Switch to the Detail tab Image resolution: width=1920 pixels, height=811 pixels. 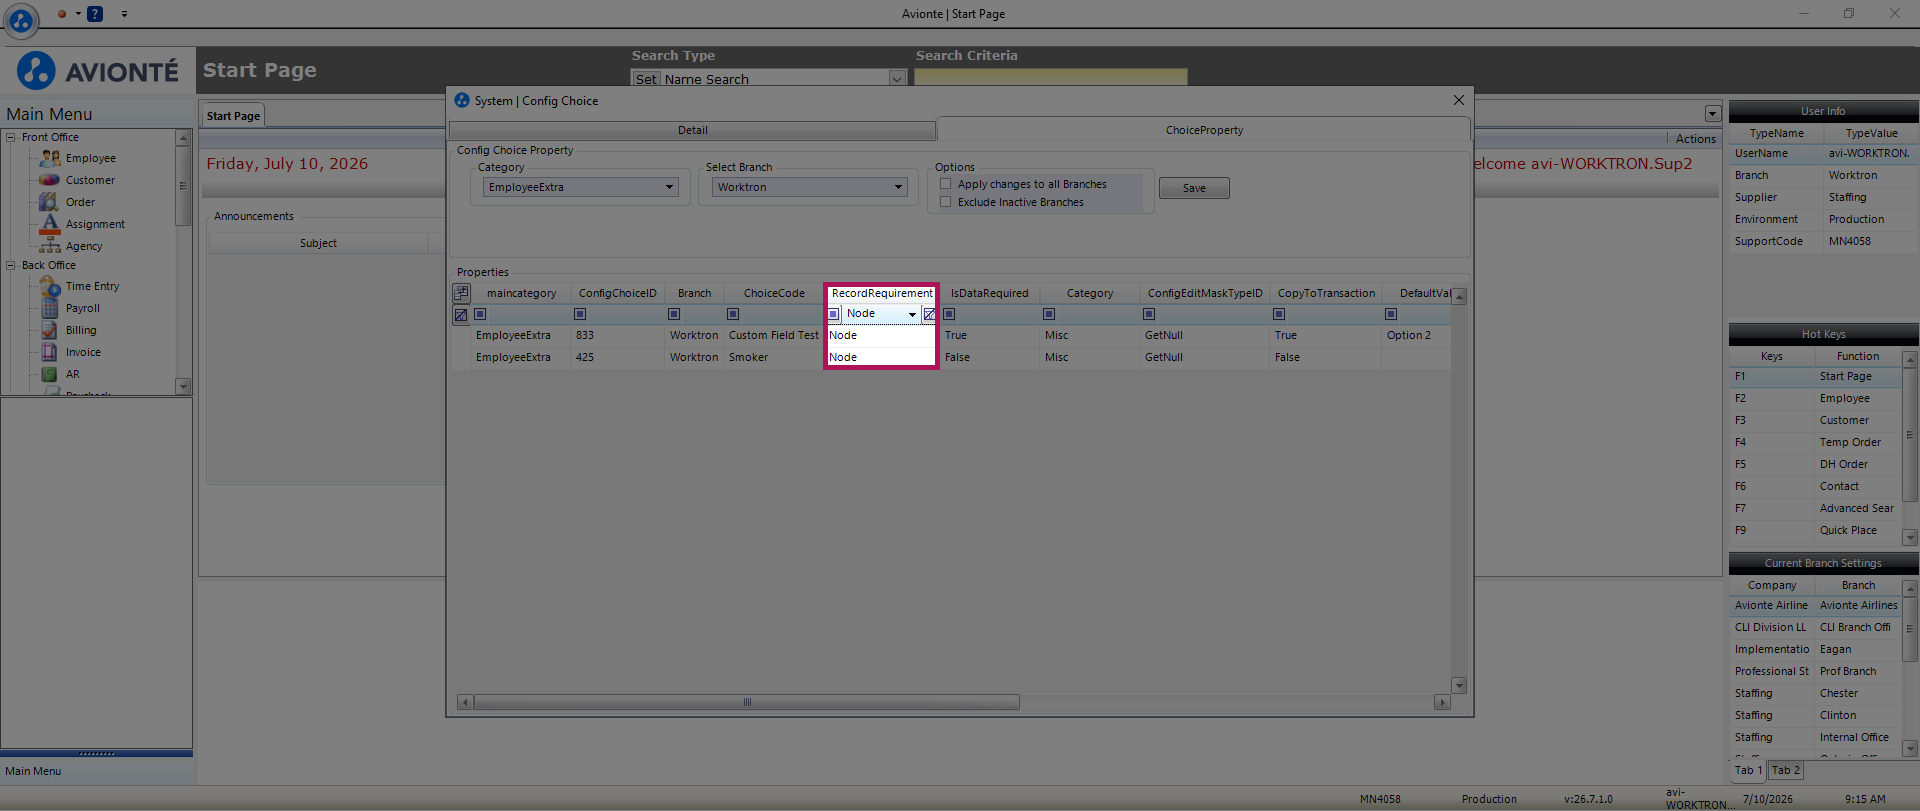click(x=692, y=130)
